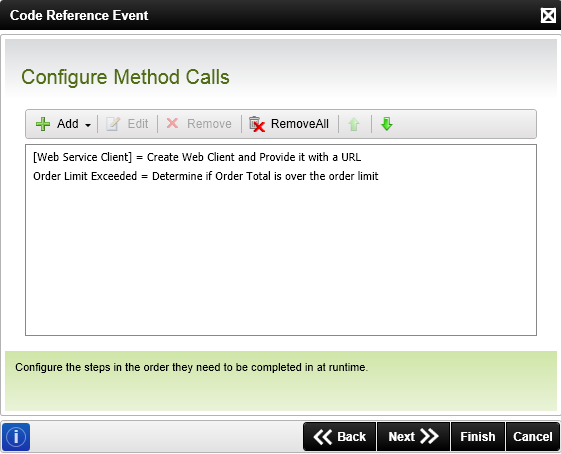The image size is (561, 454).
Task: Click the RemoveAll toolbar label
Action: [300, 124]
